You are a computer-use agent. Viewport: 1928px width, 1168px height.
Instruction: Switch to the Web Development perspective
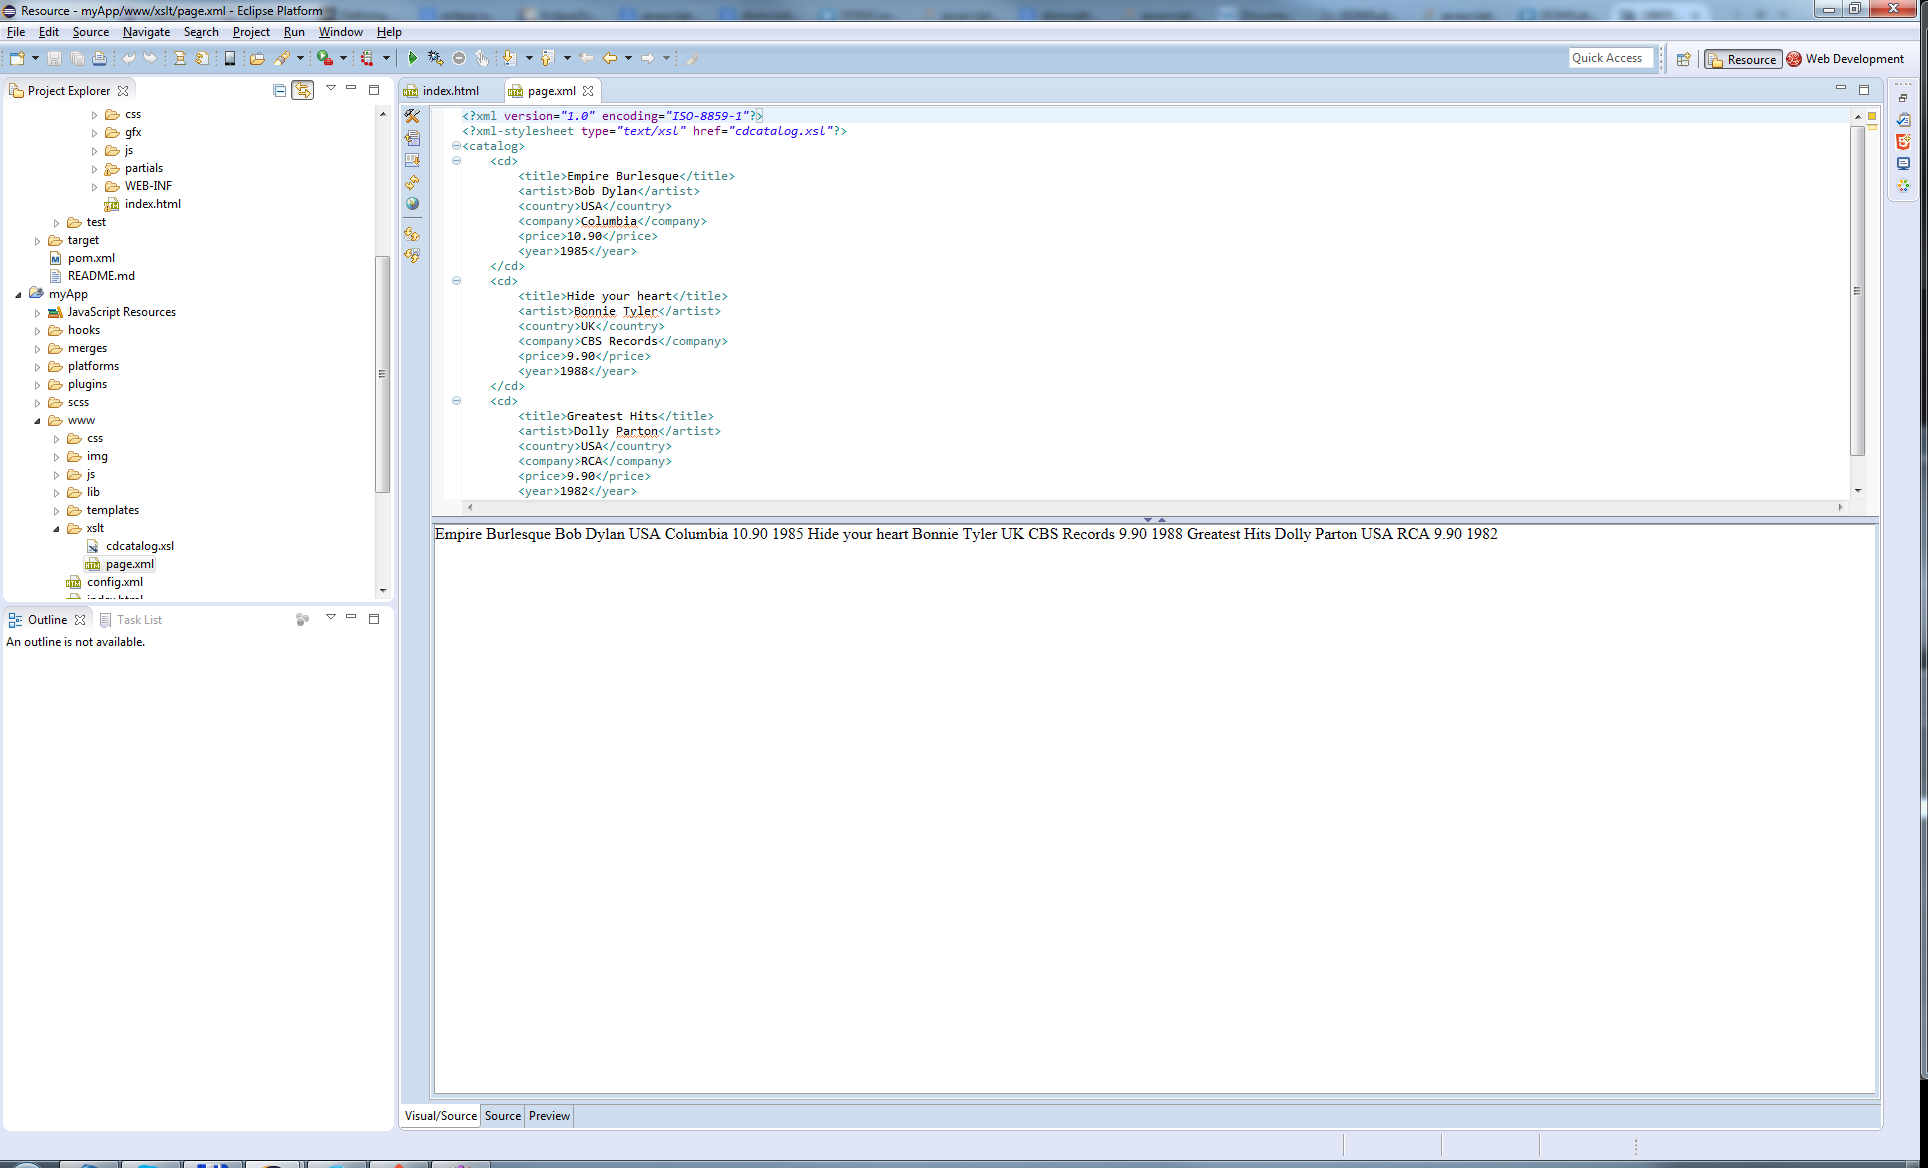pyautogui.click(x=1845, y=59)
